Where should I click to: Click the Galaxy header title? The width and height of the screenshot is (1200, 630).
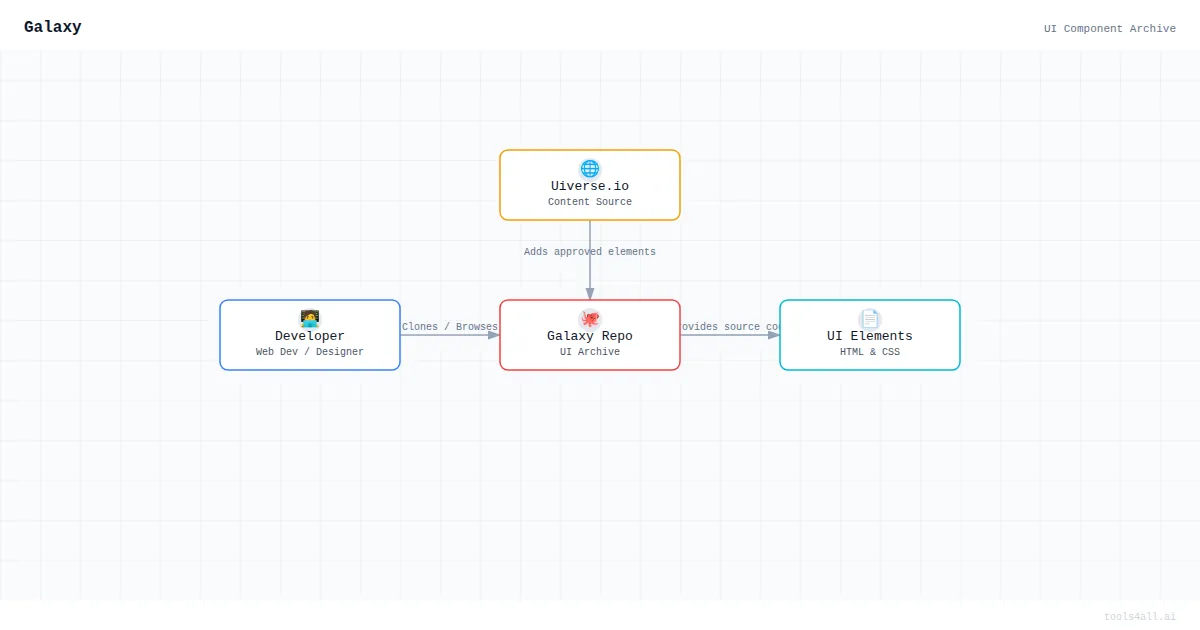coord(53,27)
